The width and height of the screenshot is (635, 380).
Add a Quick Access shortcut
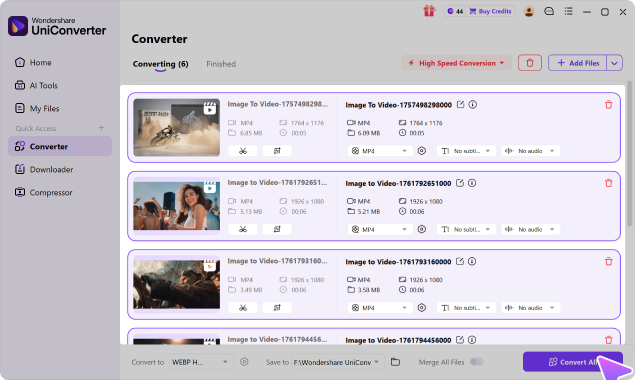[x=101, y=128]
